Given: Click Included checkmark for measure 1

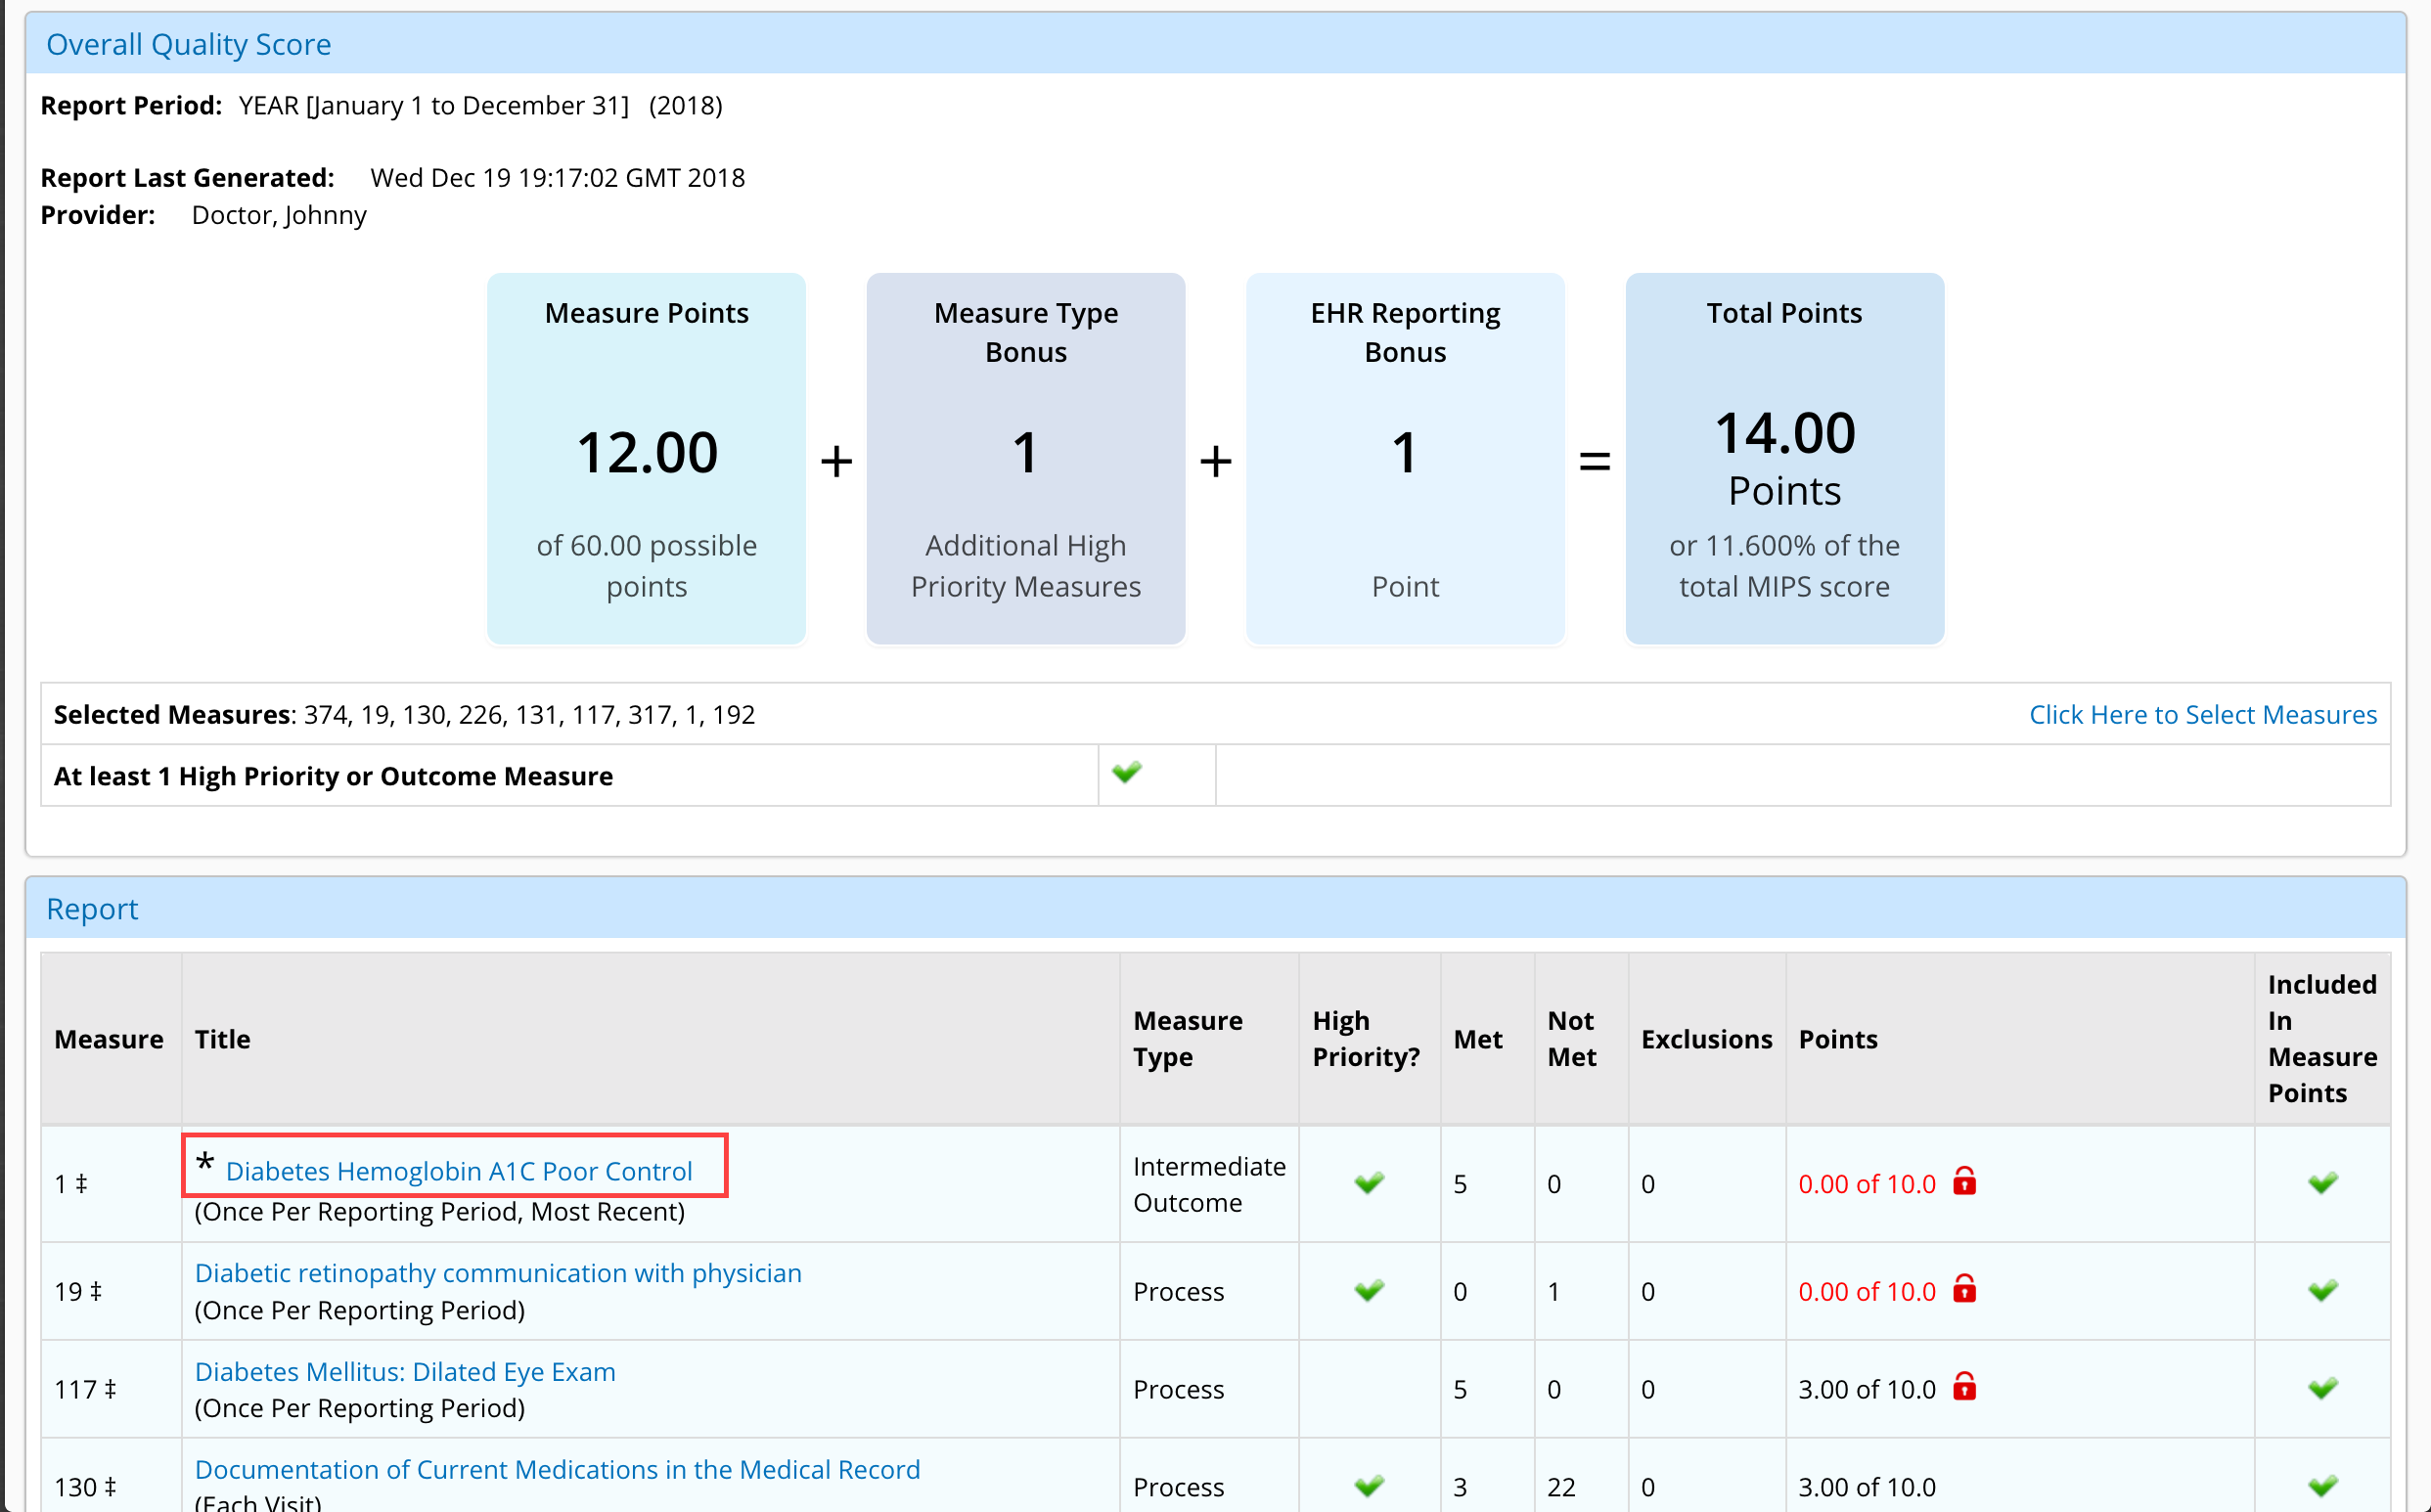Looking at the screenshot, I should (x=2322, y=1183).
